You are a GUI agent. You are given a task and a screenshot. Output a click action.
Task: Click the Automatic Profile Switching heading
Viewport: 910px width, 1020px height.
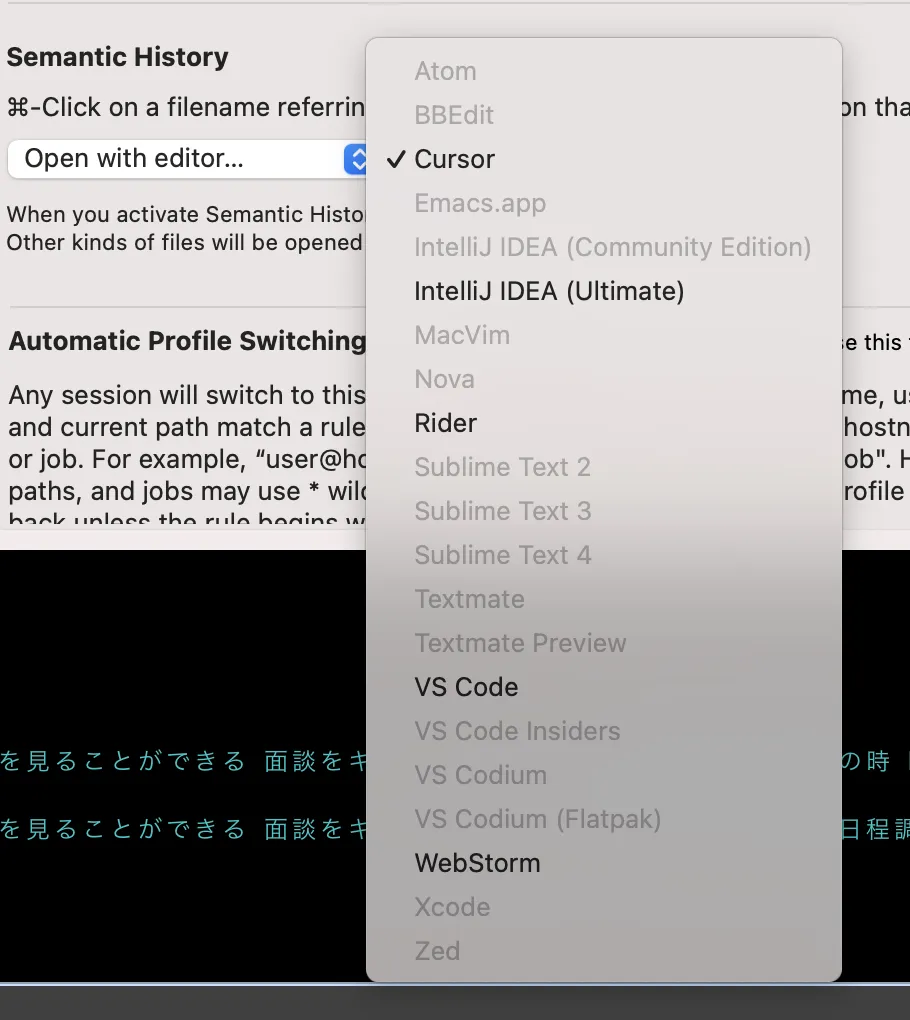click(187, 341)
